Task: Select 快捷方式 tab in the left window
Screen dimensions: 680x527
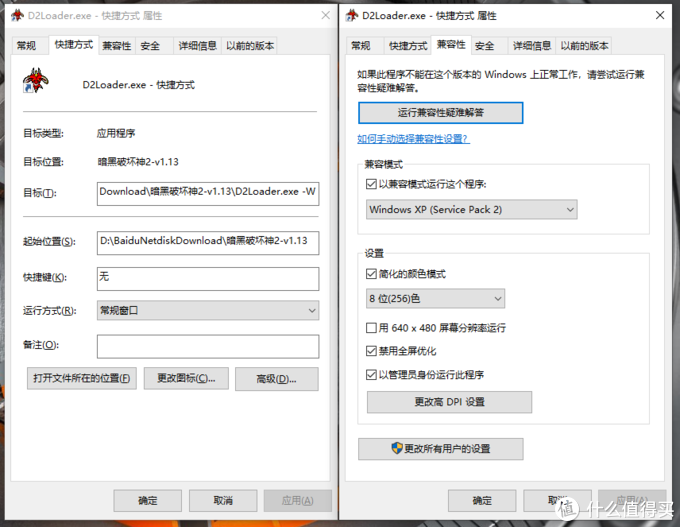Action: pyautogui.click(x=74, y=45)
